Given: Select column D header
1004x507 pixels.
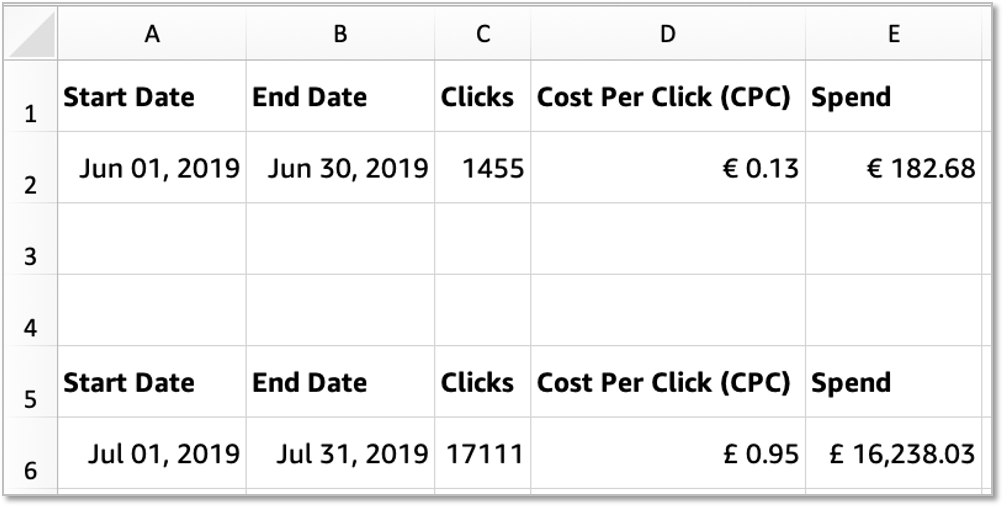Looking at the screenshot, I should point(667,34).
